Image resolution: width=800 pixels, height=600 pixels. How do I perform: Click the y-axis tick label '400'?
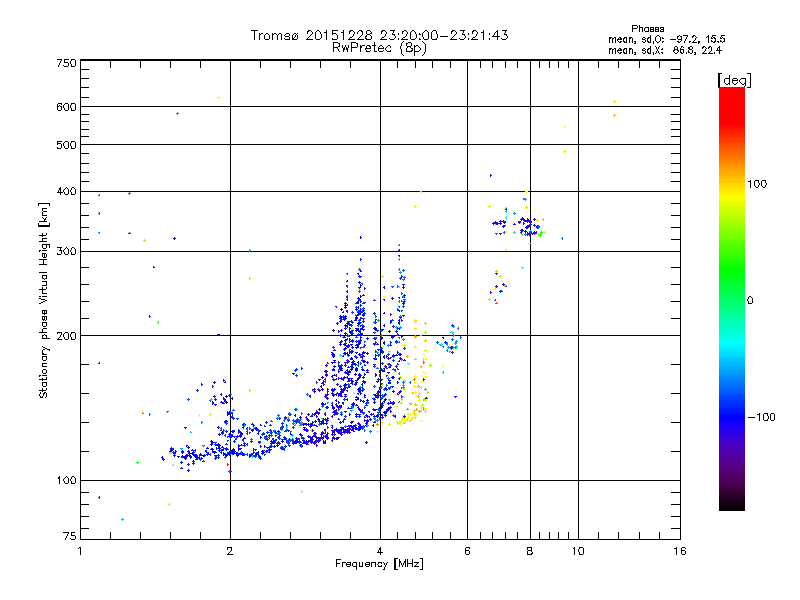(x=66, y=191)
